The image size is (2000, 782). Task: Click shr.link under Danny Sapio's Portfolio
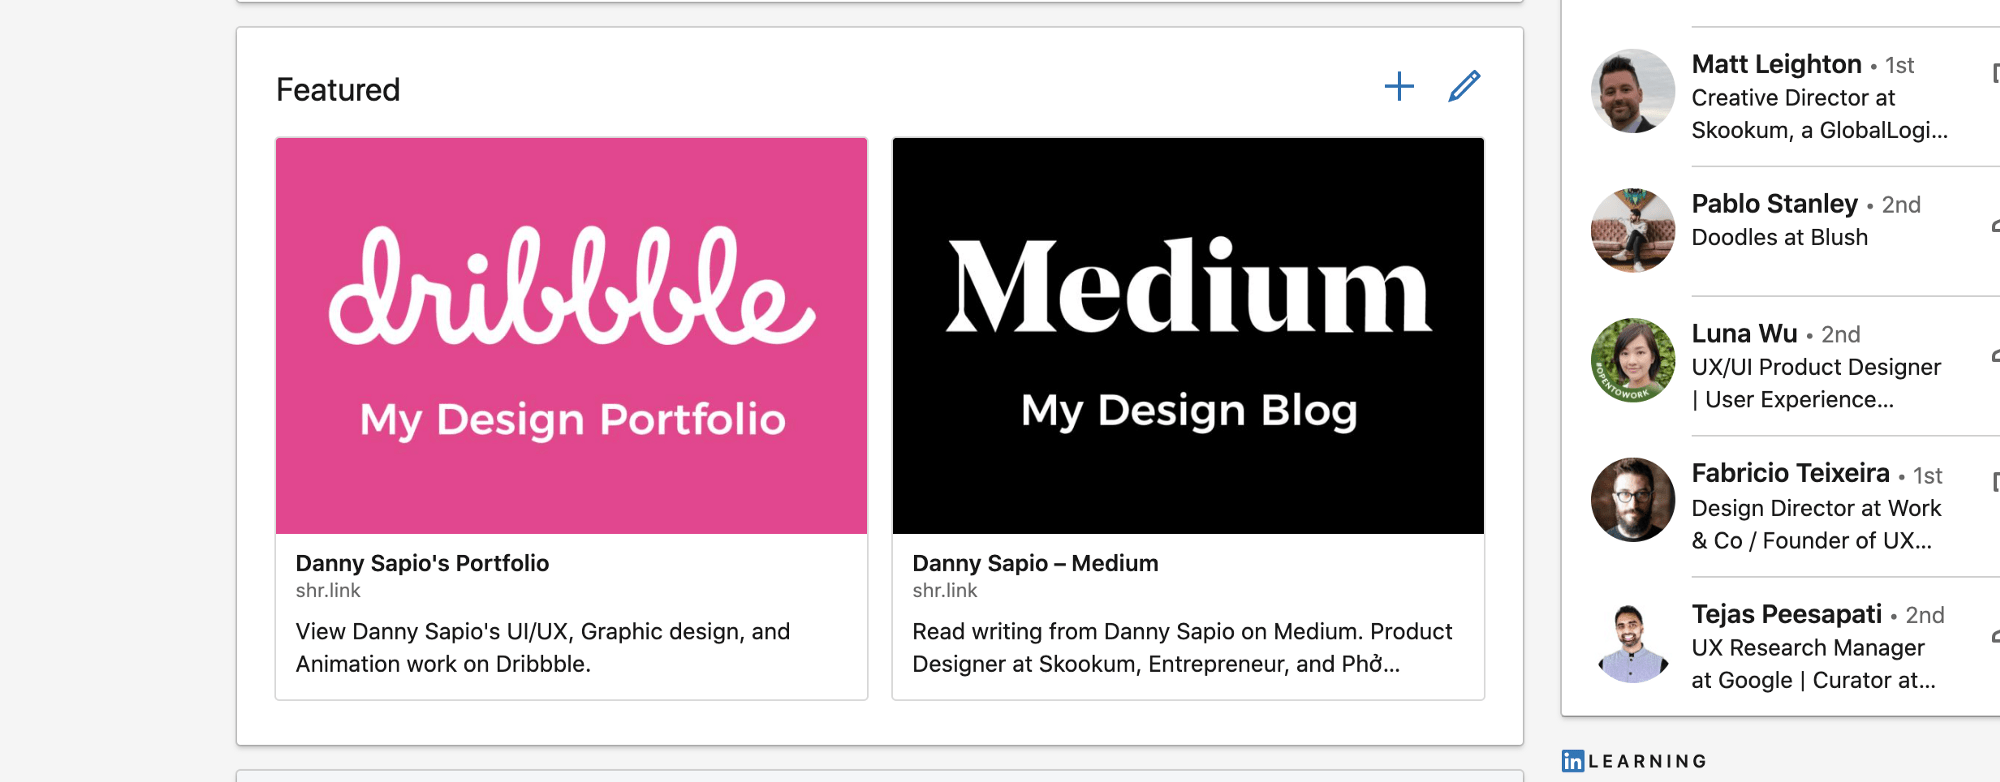328,591
